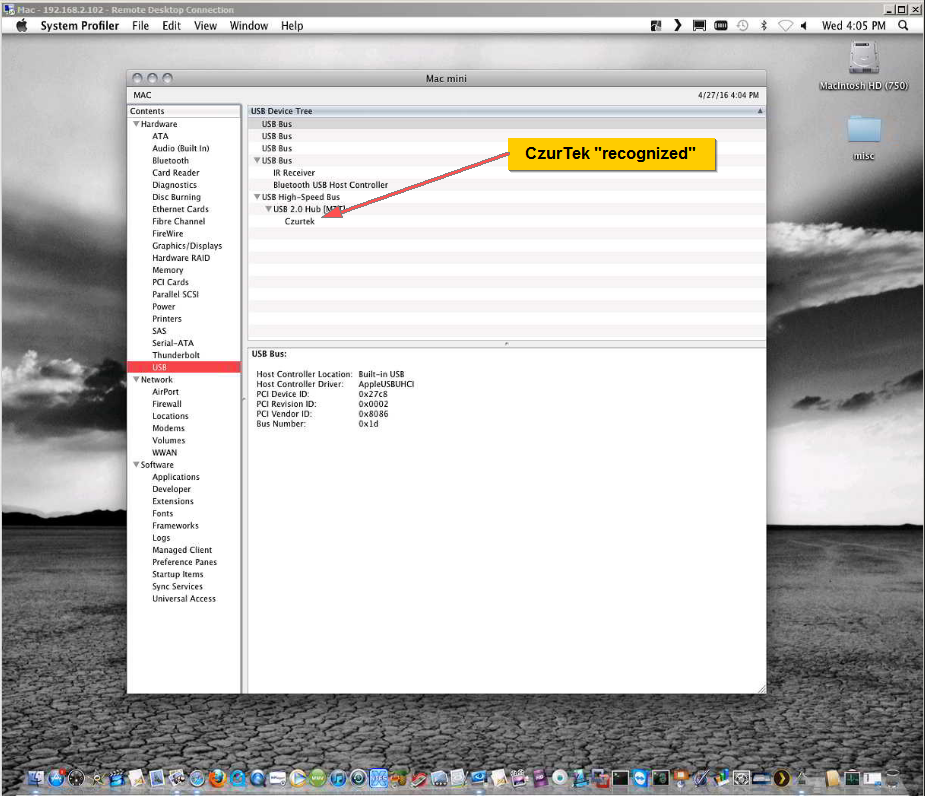Select ATA in Hardware list
925x796 pixels.
[160, 136]
